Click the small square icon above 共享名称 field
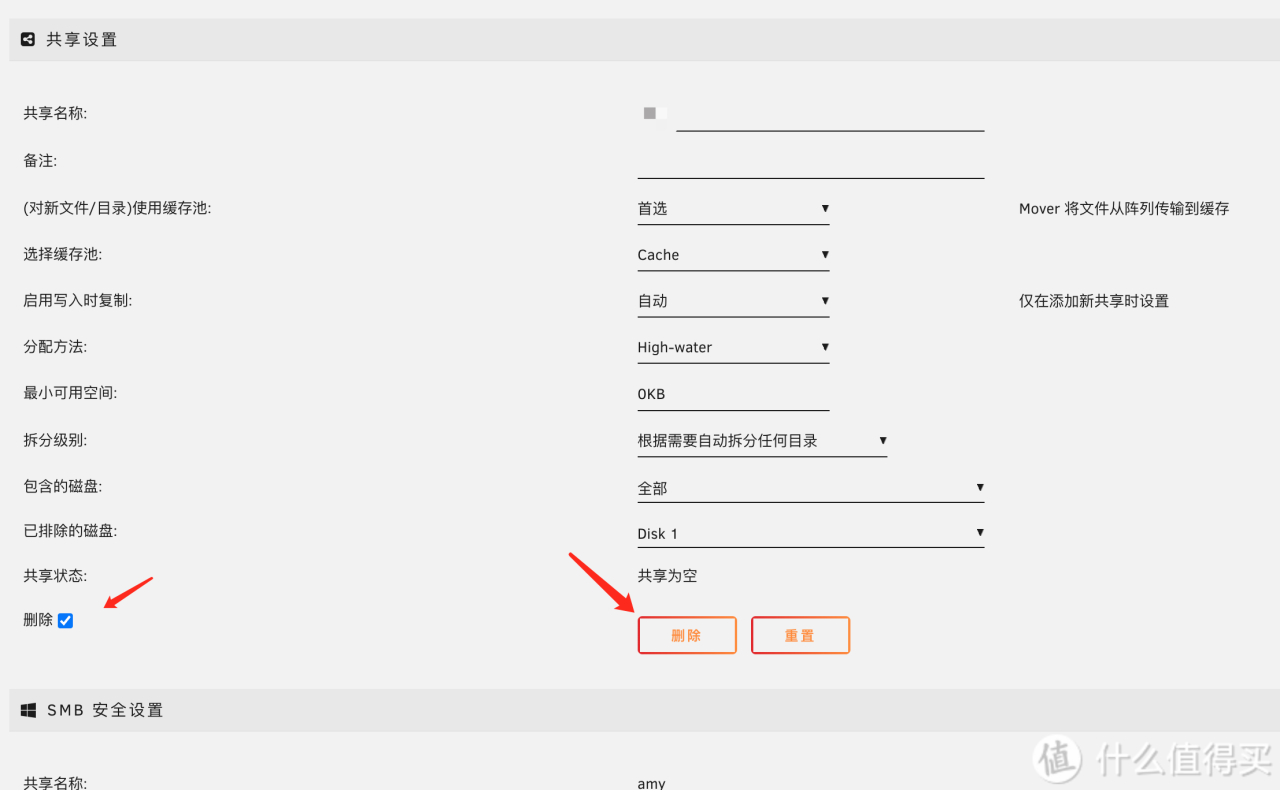Viewport: 1280px width, 790px height. click(x=650, y=113)
